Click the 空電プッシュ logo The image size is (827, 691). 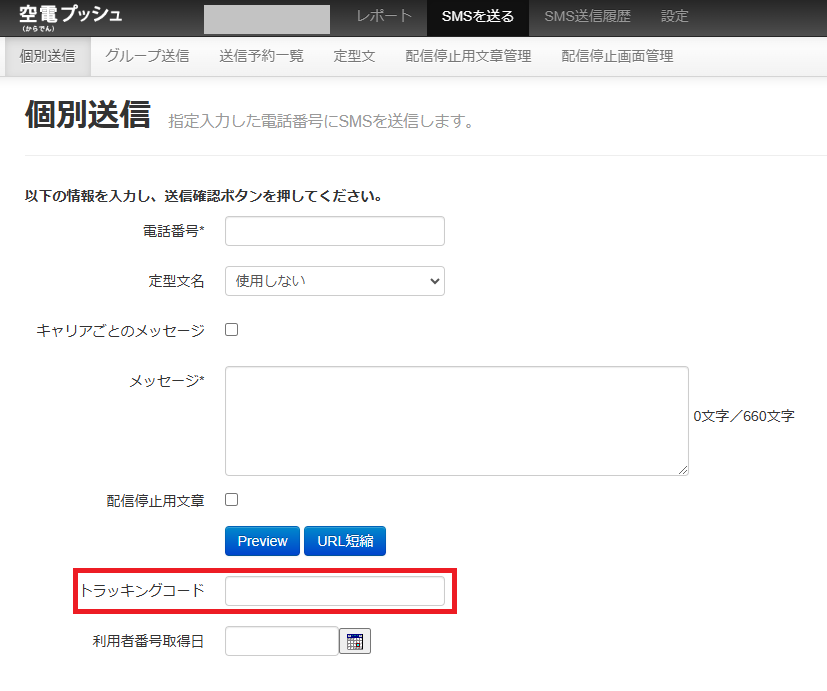pos(71,17)
